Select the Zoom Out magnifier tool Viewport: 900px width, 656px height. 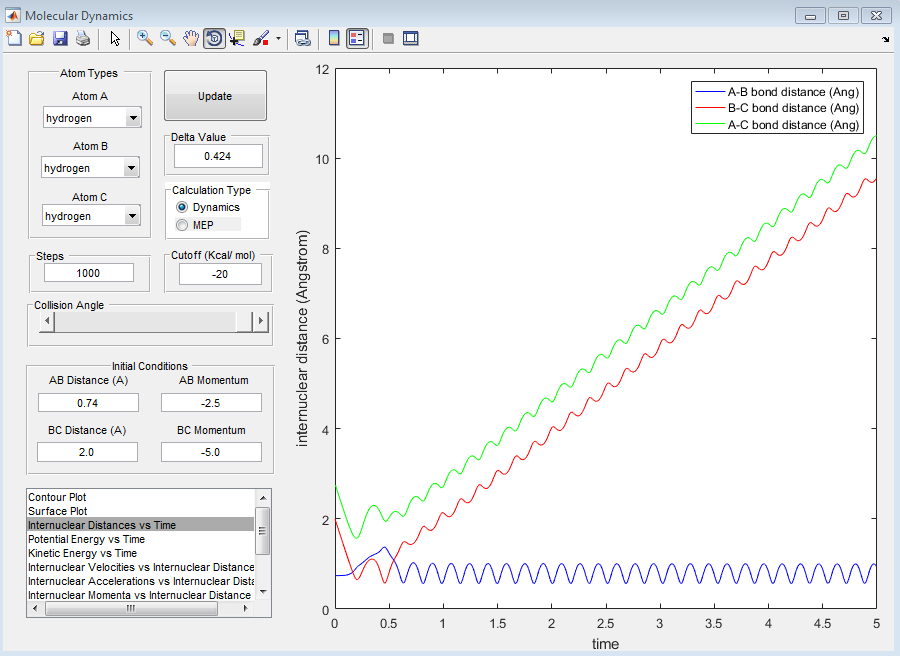tap(168, 39)
